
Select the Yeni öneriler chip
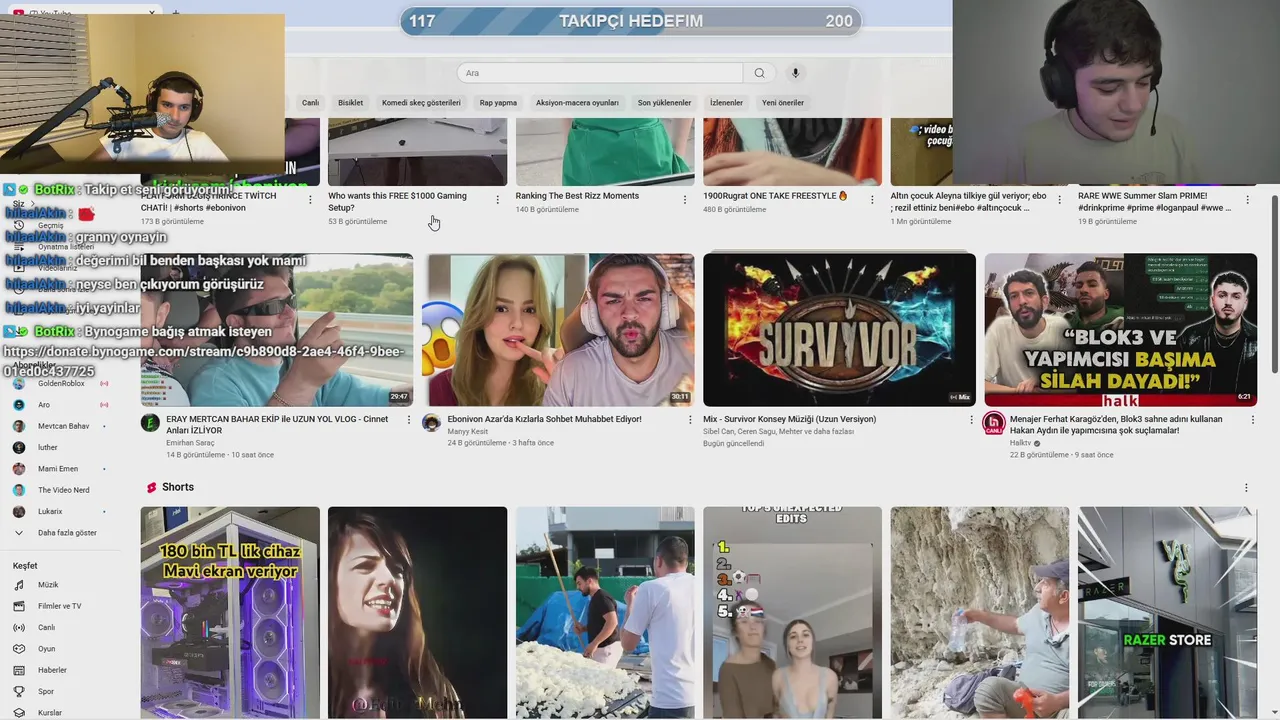(782, 103)
